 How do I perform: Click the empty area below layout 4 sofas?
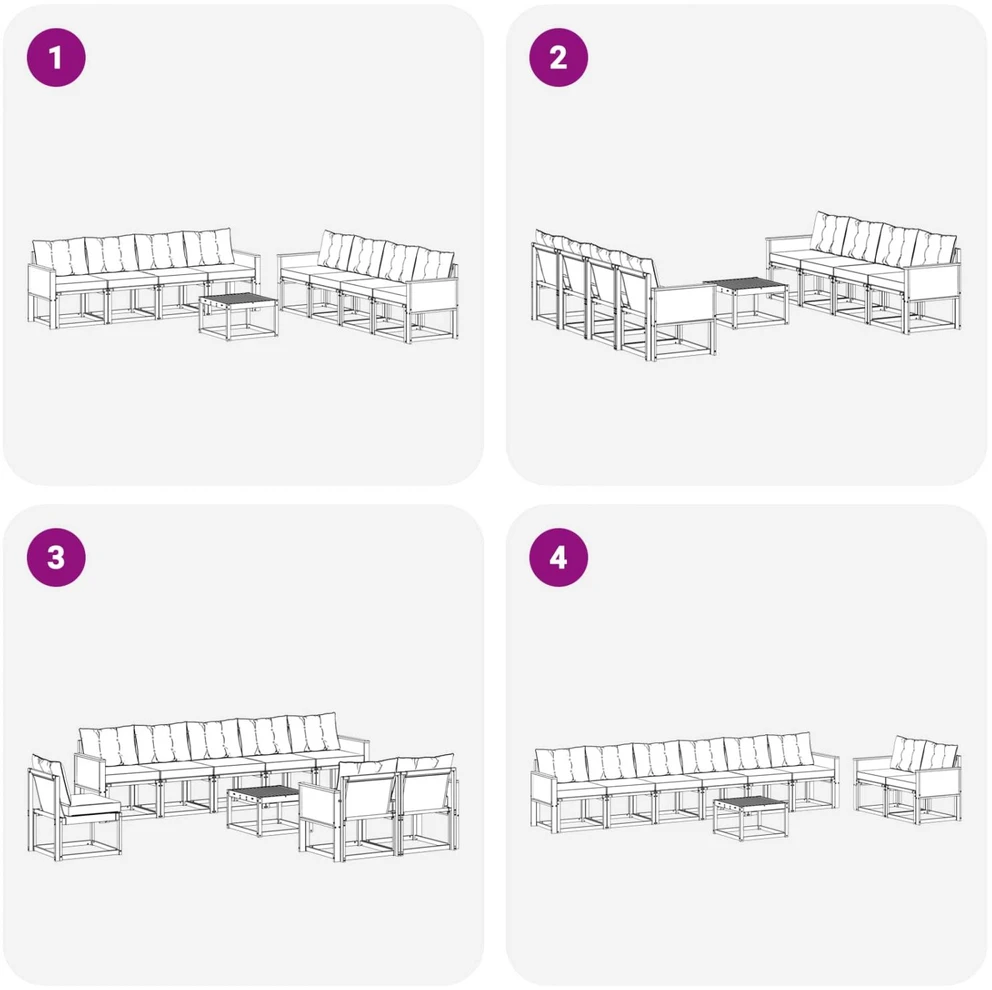(747, 911)
